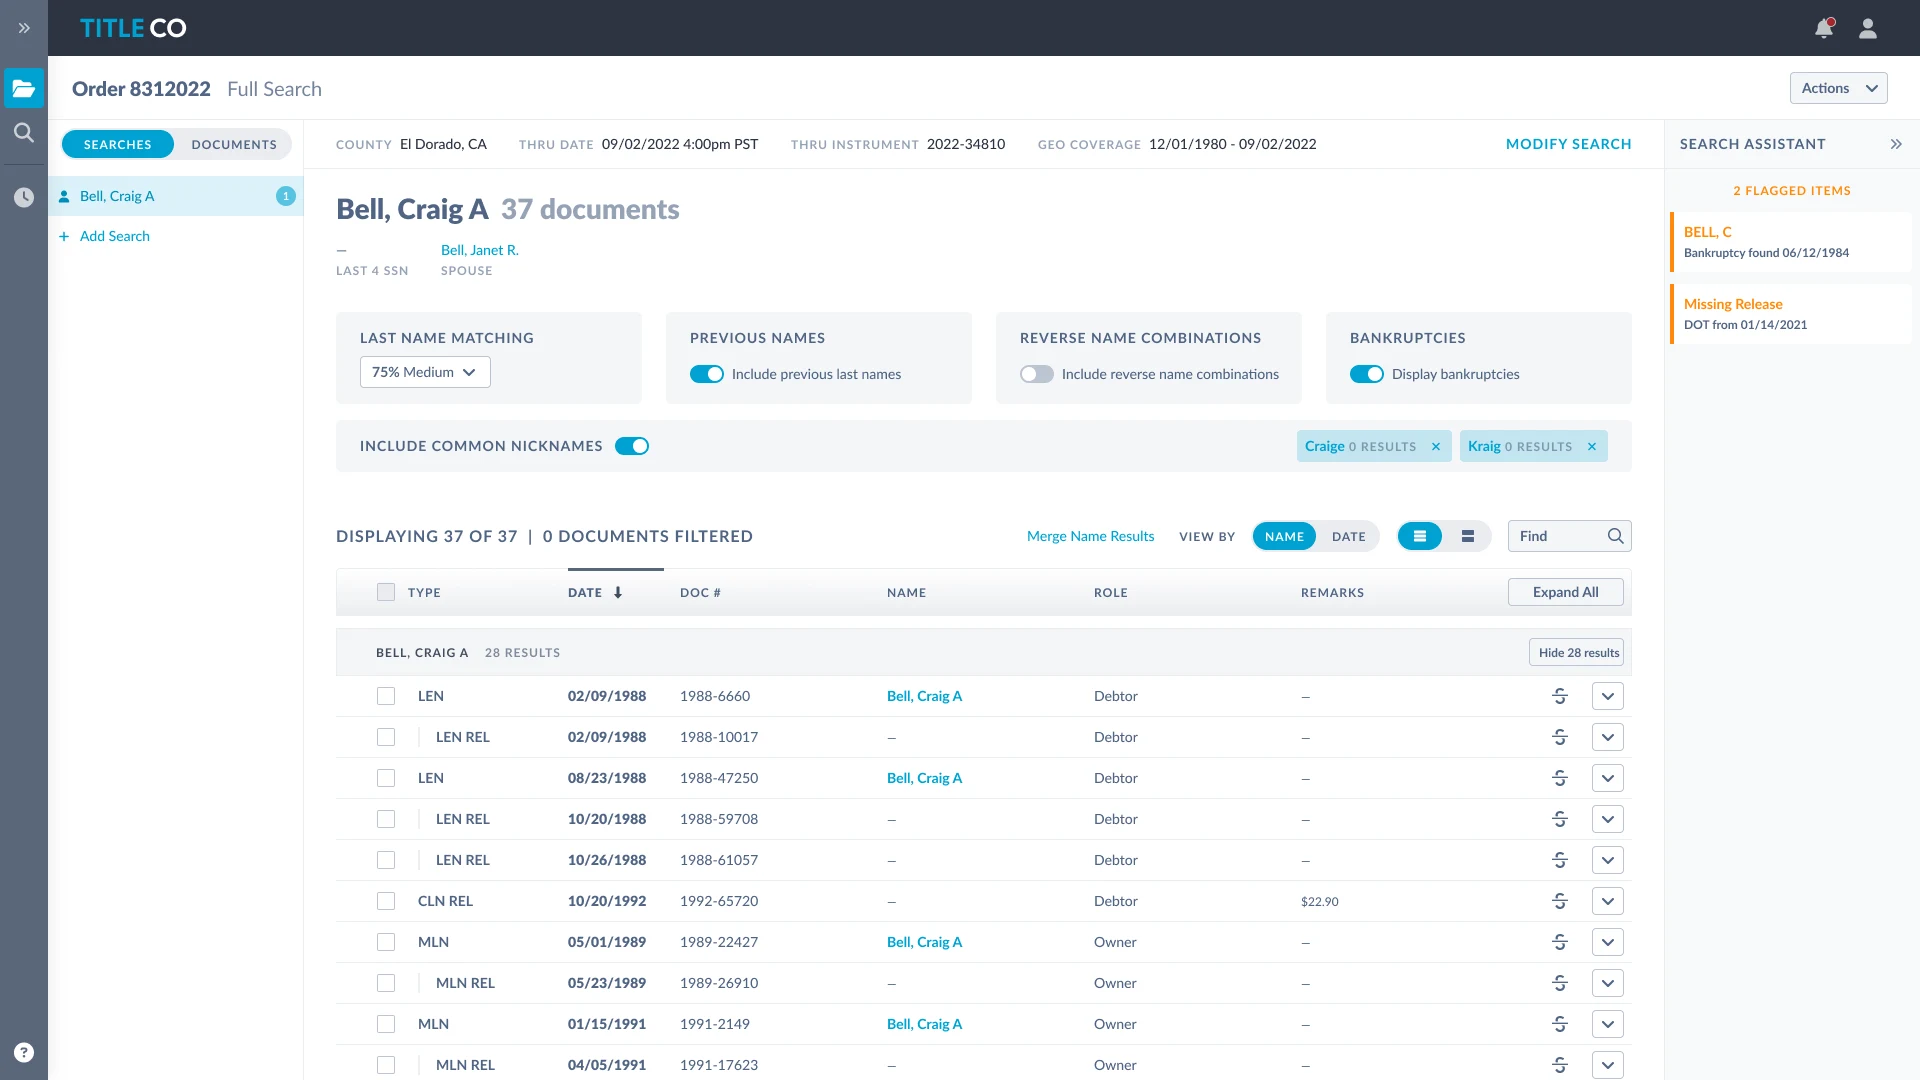This screenshot has width=1920, height=1080.
Task: Remove the Craige nickname chip
Action: (x=1436, y=446)
